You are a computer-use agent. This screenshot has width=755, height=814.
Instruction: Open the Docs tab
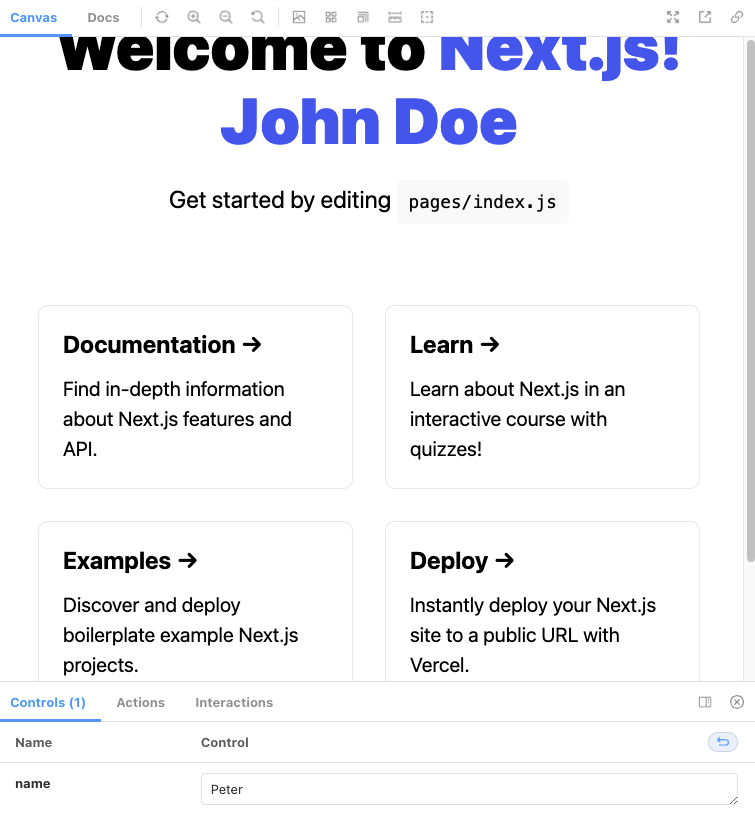[x=103, y=18]
